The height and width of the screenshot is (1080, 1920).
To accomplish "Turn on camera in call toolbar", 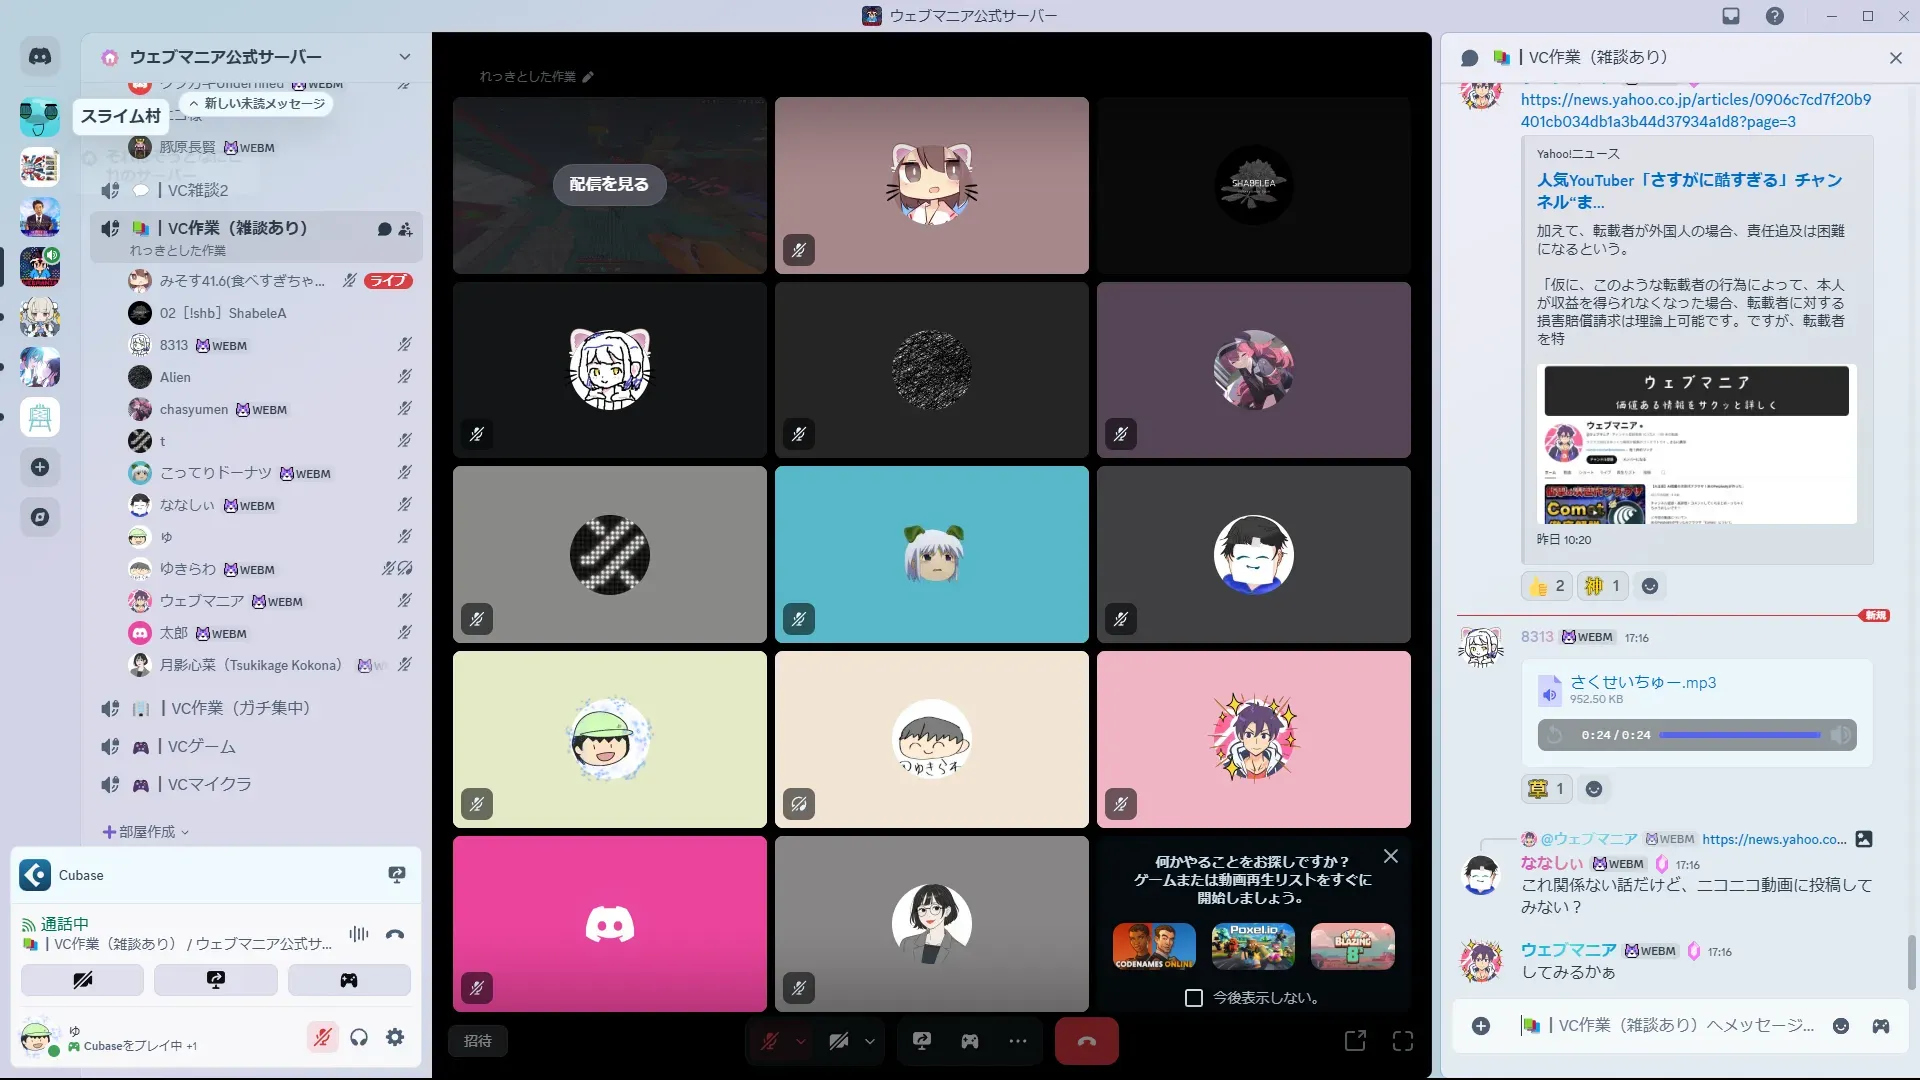I will tap(838, 1041).
